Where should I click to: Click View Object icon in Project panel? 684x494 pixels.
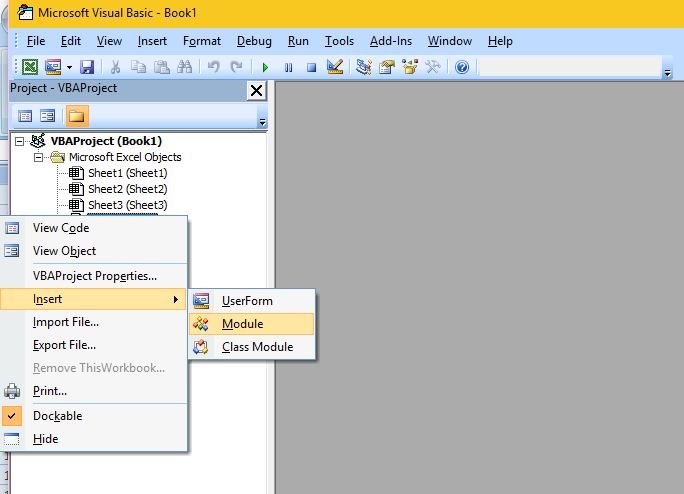[x=47, y=116]
